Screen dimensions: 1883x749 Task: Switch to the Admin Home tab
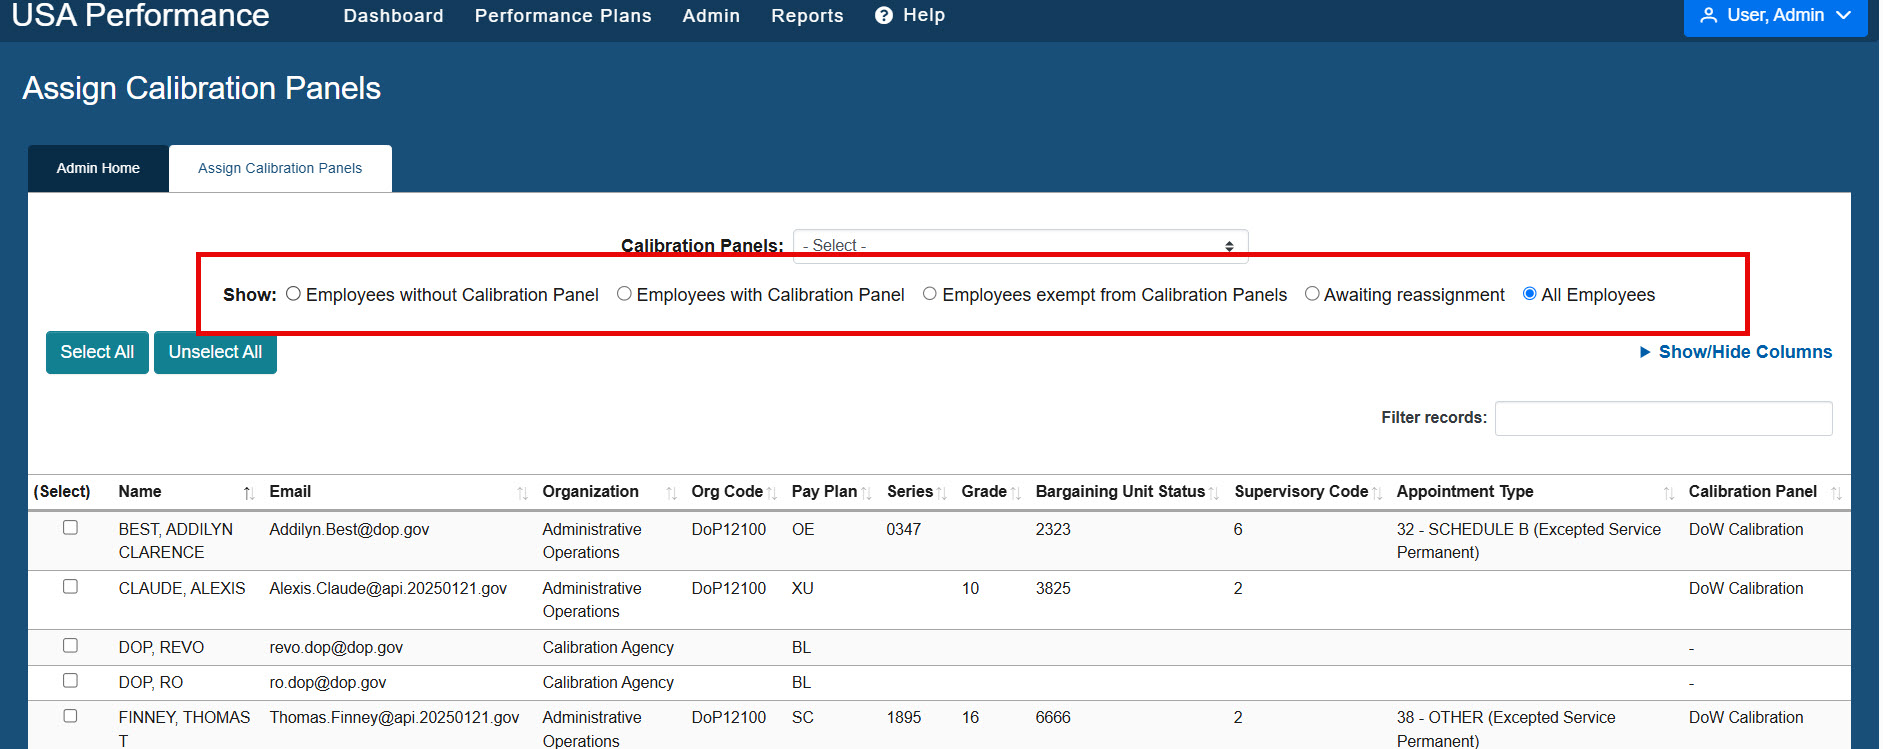click(98, 168)
